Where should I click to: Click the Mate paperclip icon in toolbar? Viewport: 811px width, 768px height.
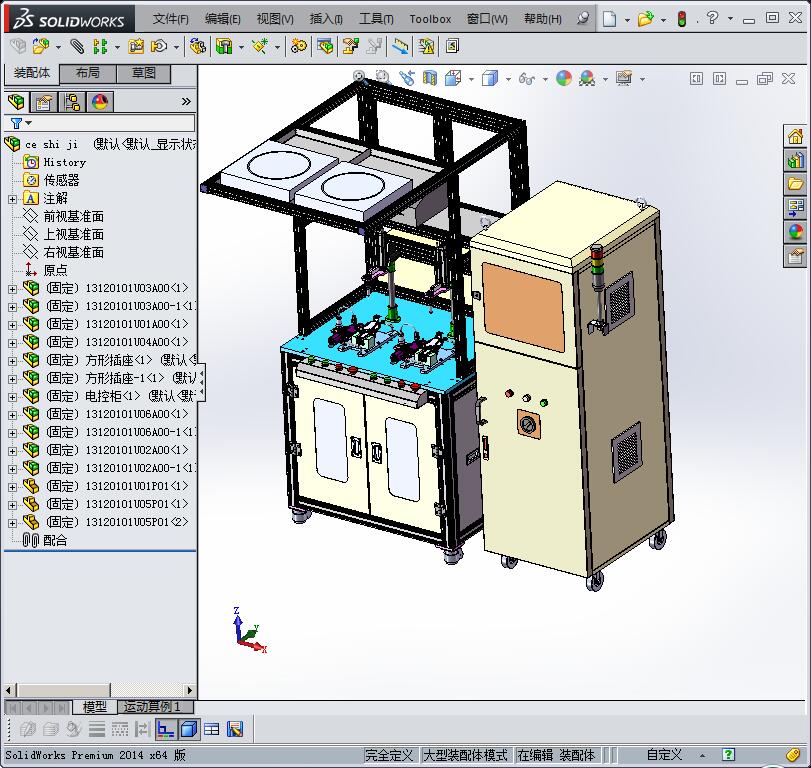click(x=77, y=47)
